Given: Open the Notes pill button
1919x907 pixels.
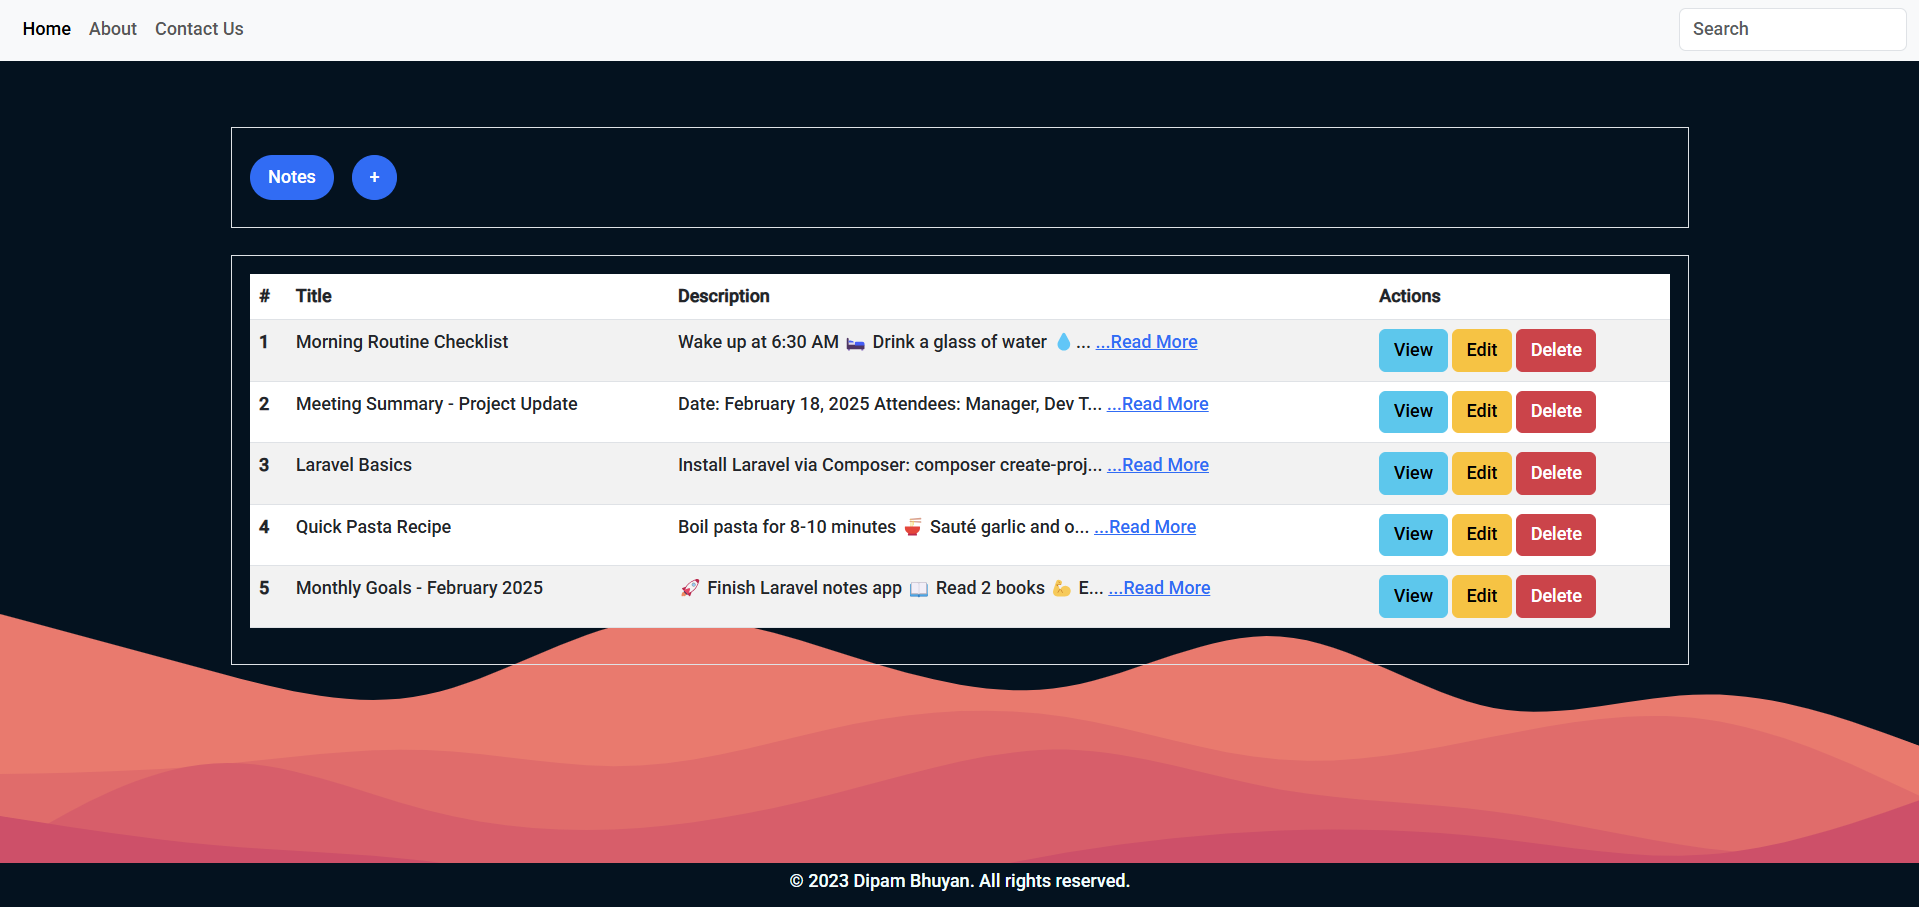Looking at the screenshot, I should coord(291,177).
